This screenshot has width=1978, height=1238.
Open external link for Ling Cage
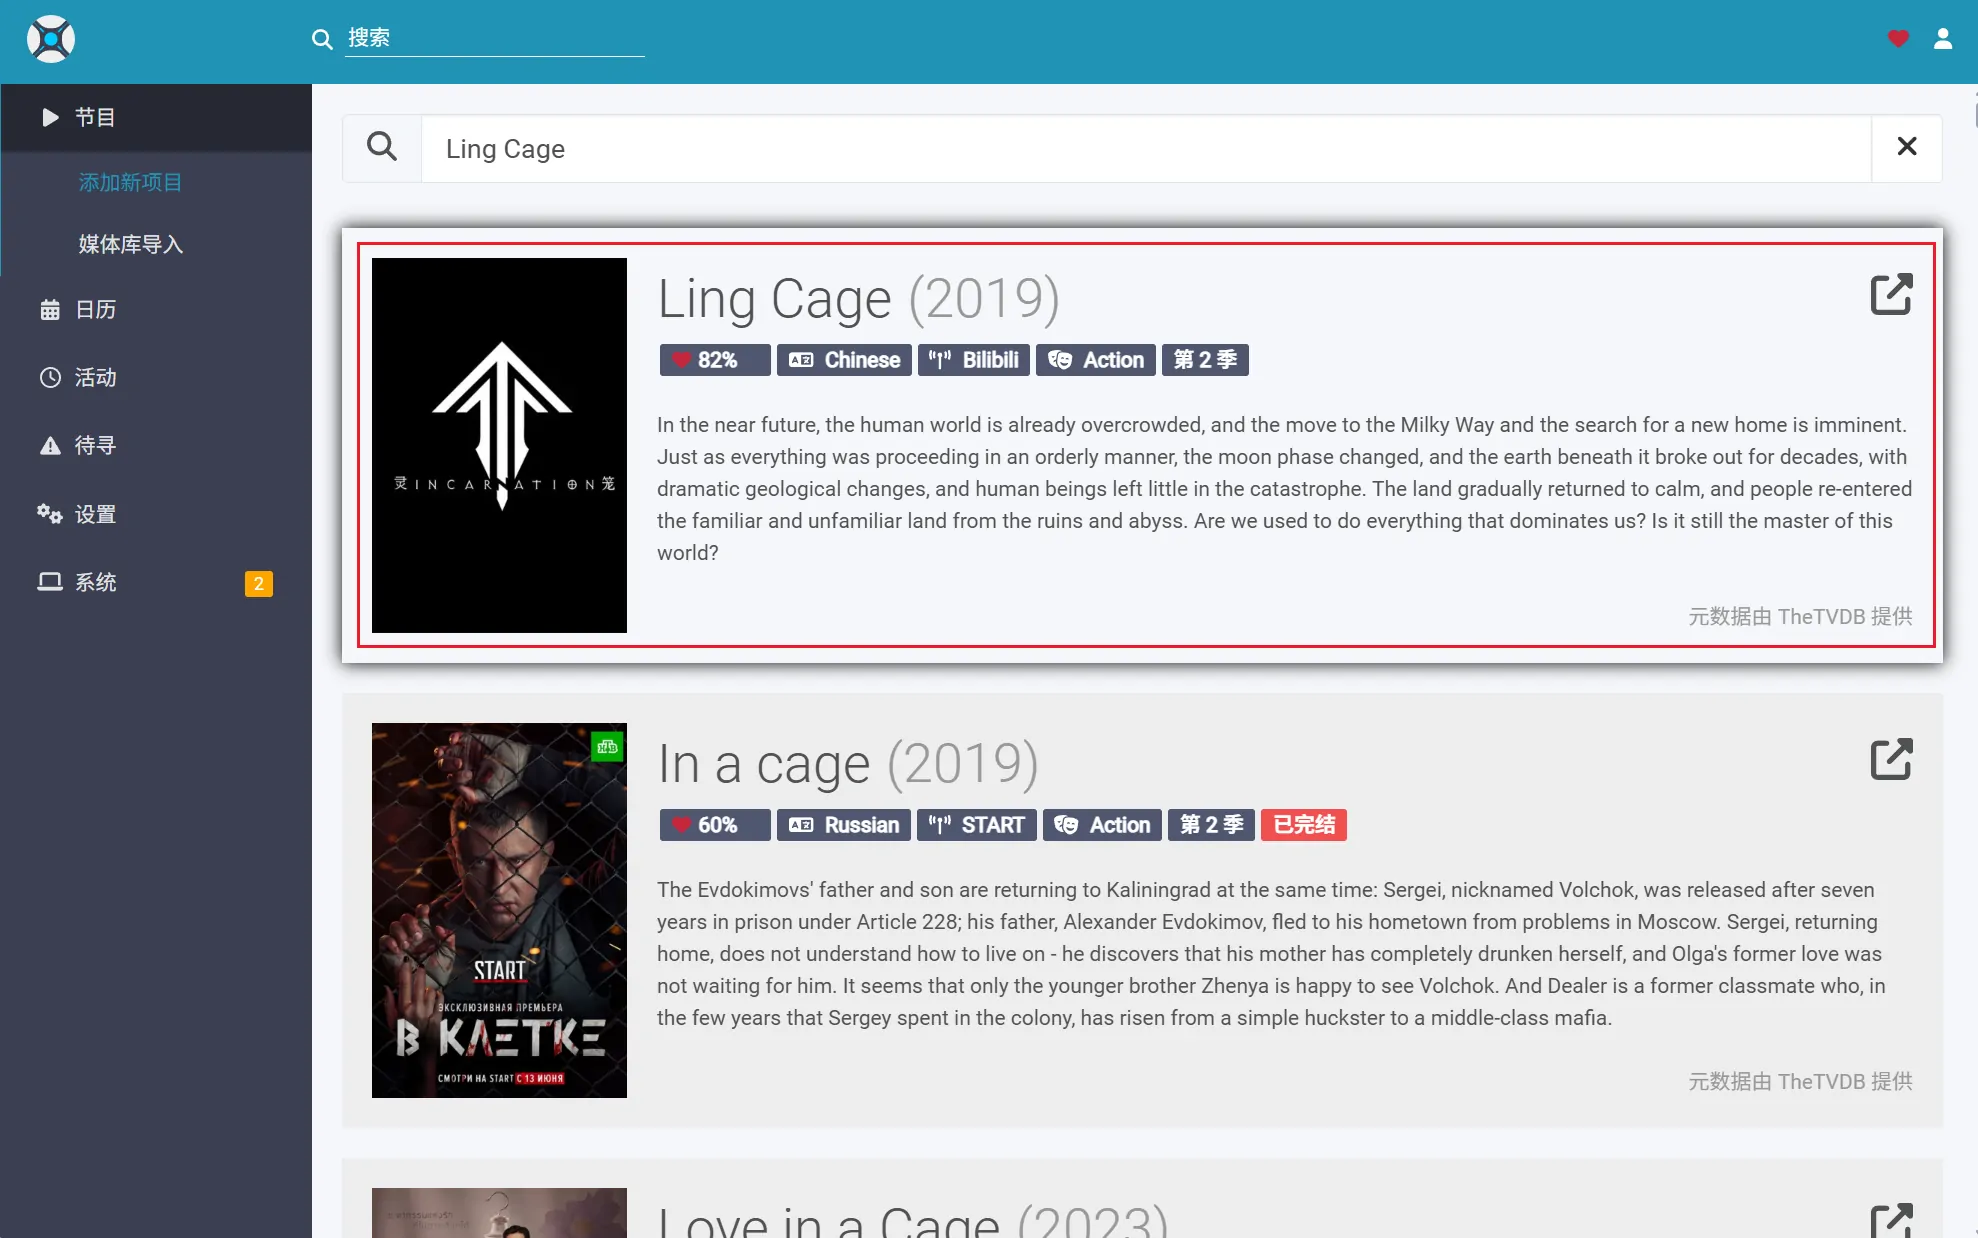1891,294
